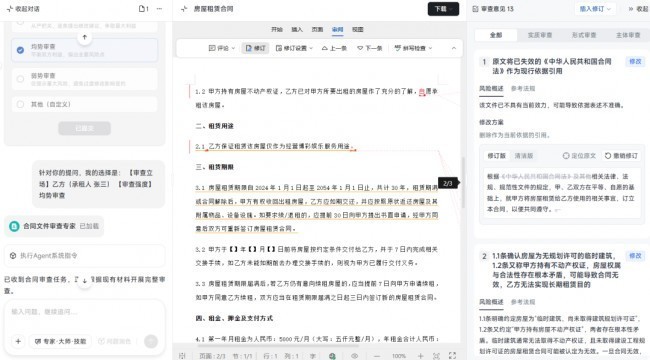Open the 拼写检查 spell check dropdown

pos(413,48)
